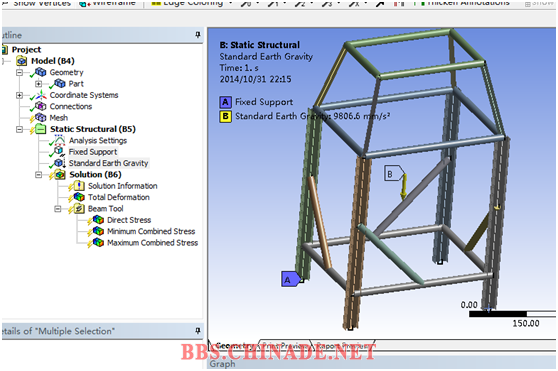Click the blue Fixed Support legend swatch A
This screenshot has width=558, height=371.
pyautogui.click(x=225, y=102)
